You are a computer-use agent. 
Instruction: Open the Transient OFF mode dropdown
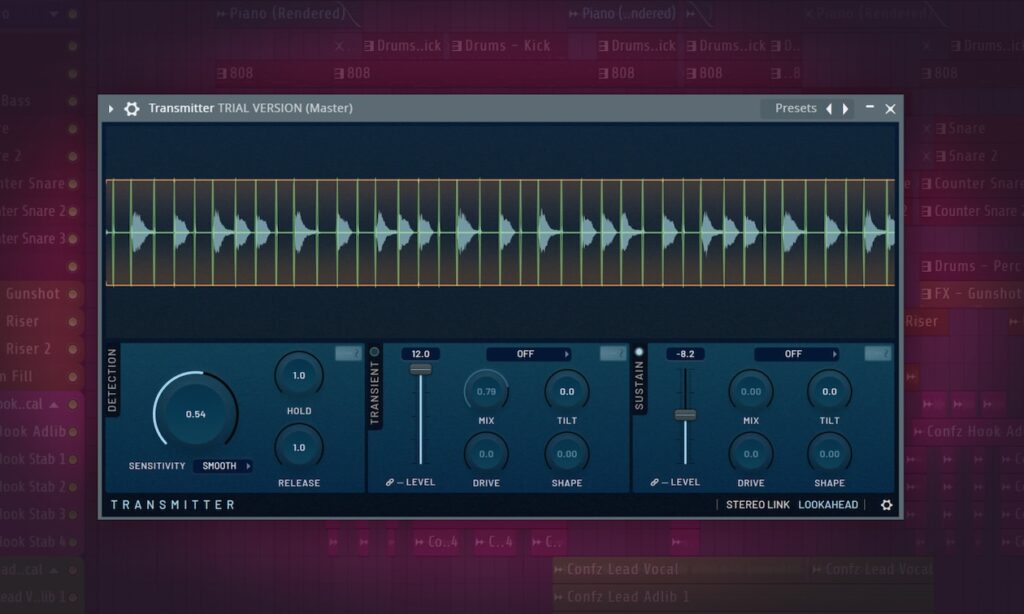(529, 354)
